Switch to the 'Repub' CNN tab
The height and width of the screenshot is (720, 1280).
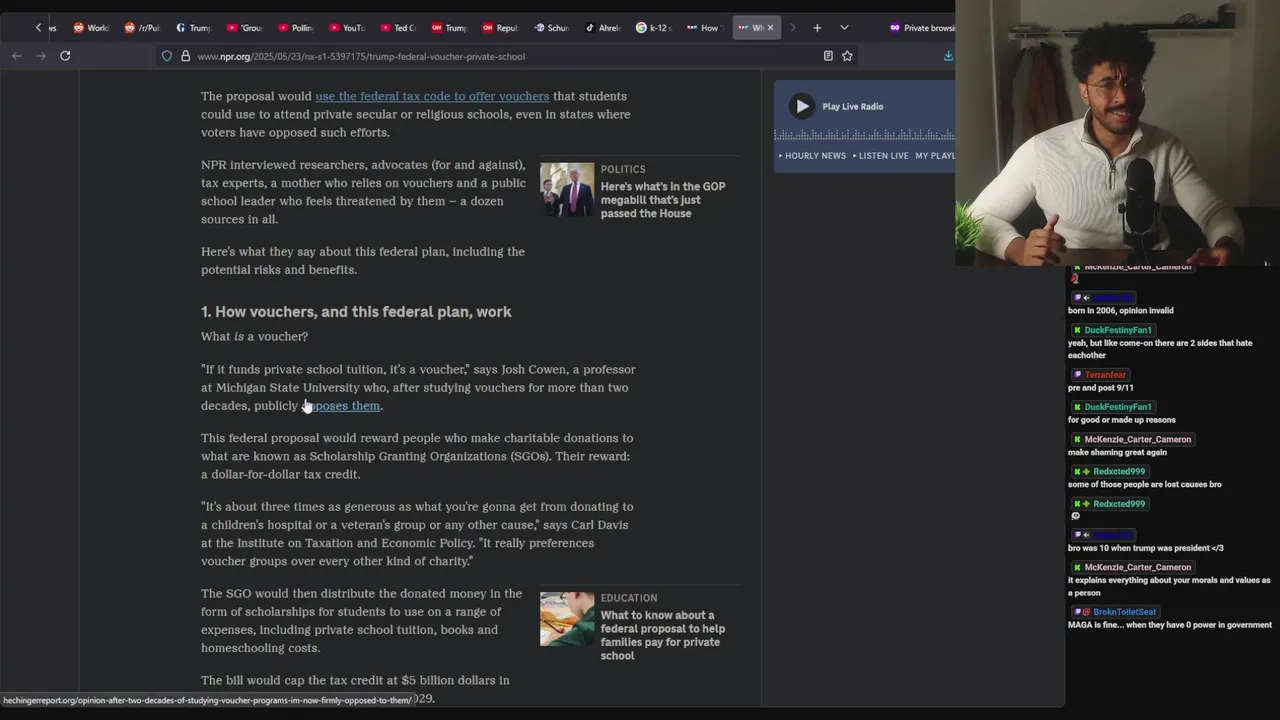tap(500, 28)
